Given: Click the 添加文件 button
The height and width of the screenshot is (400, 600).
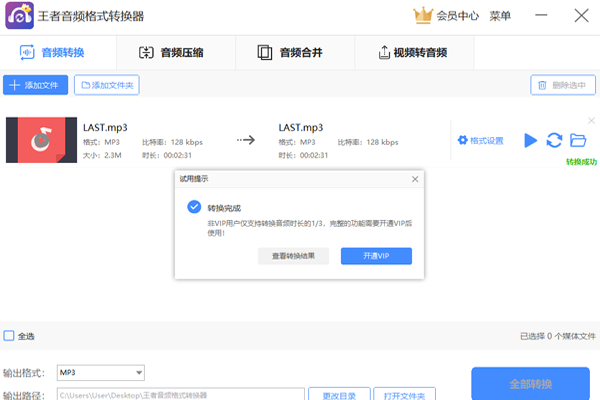Looking at the screenshot, I should (35, 85).
